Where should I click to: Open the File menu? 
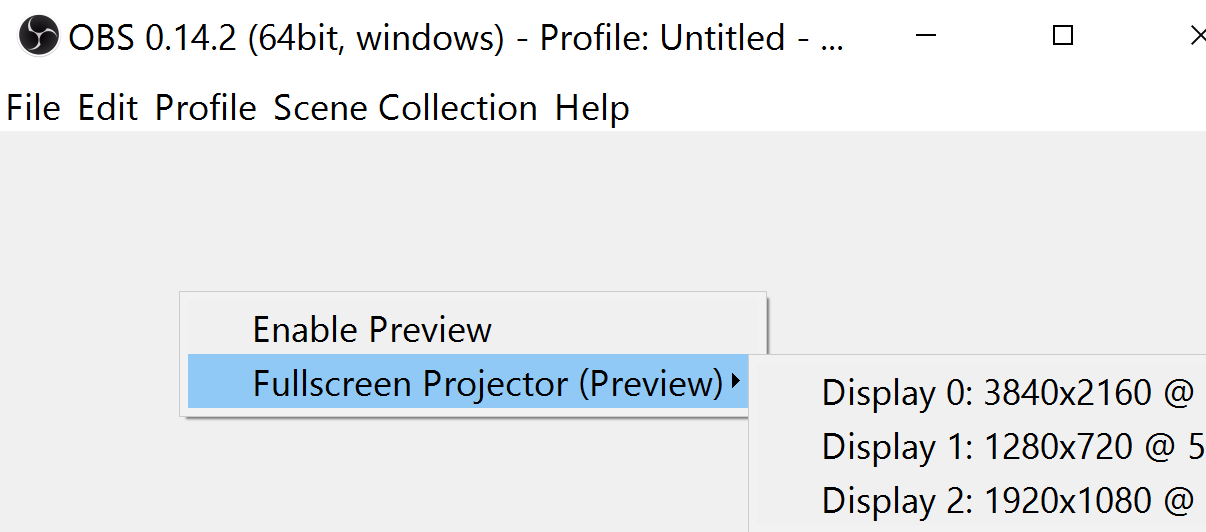pyautogui.click(x=33, y=107)
